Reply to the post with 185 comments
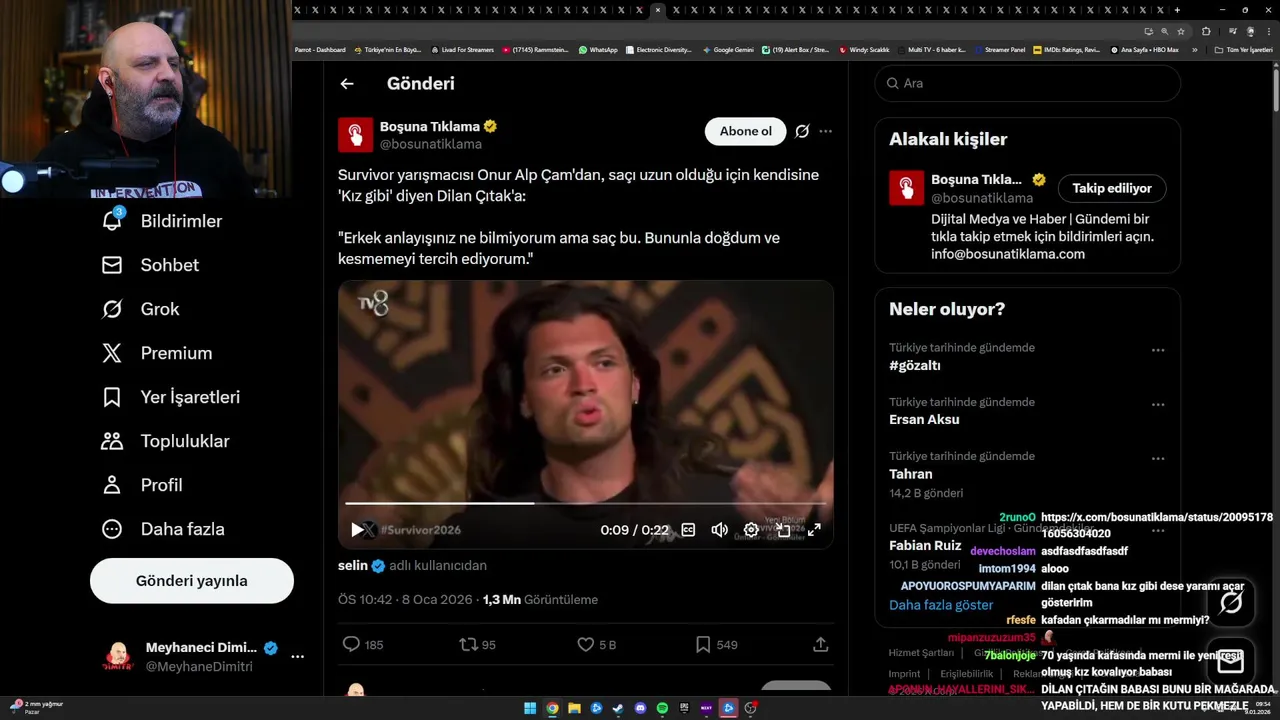The height and width of the screenshot is (720, 1280). coord(363,645)
